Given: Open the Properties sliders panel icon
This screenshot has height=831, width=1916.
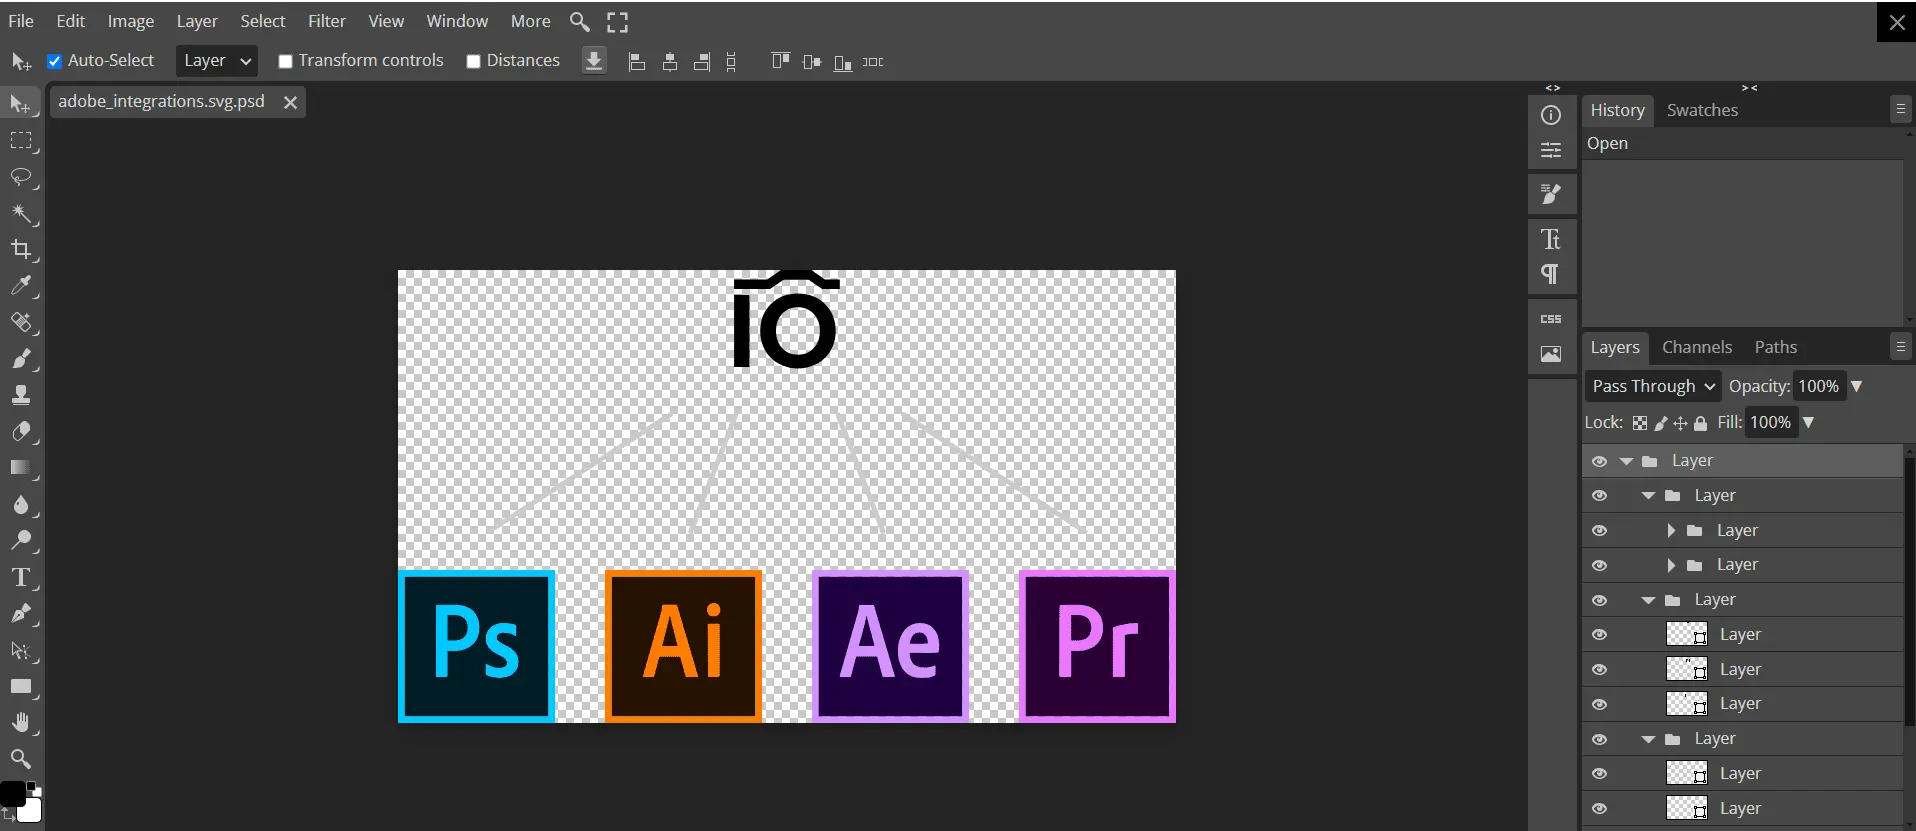Looking at the screenshot, I should tap(1551, 151).
